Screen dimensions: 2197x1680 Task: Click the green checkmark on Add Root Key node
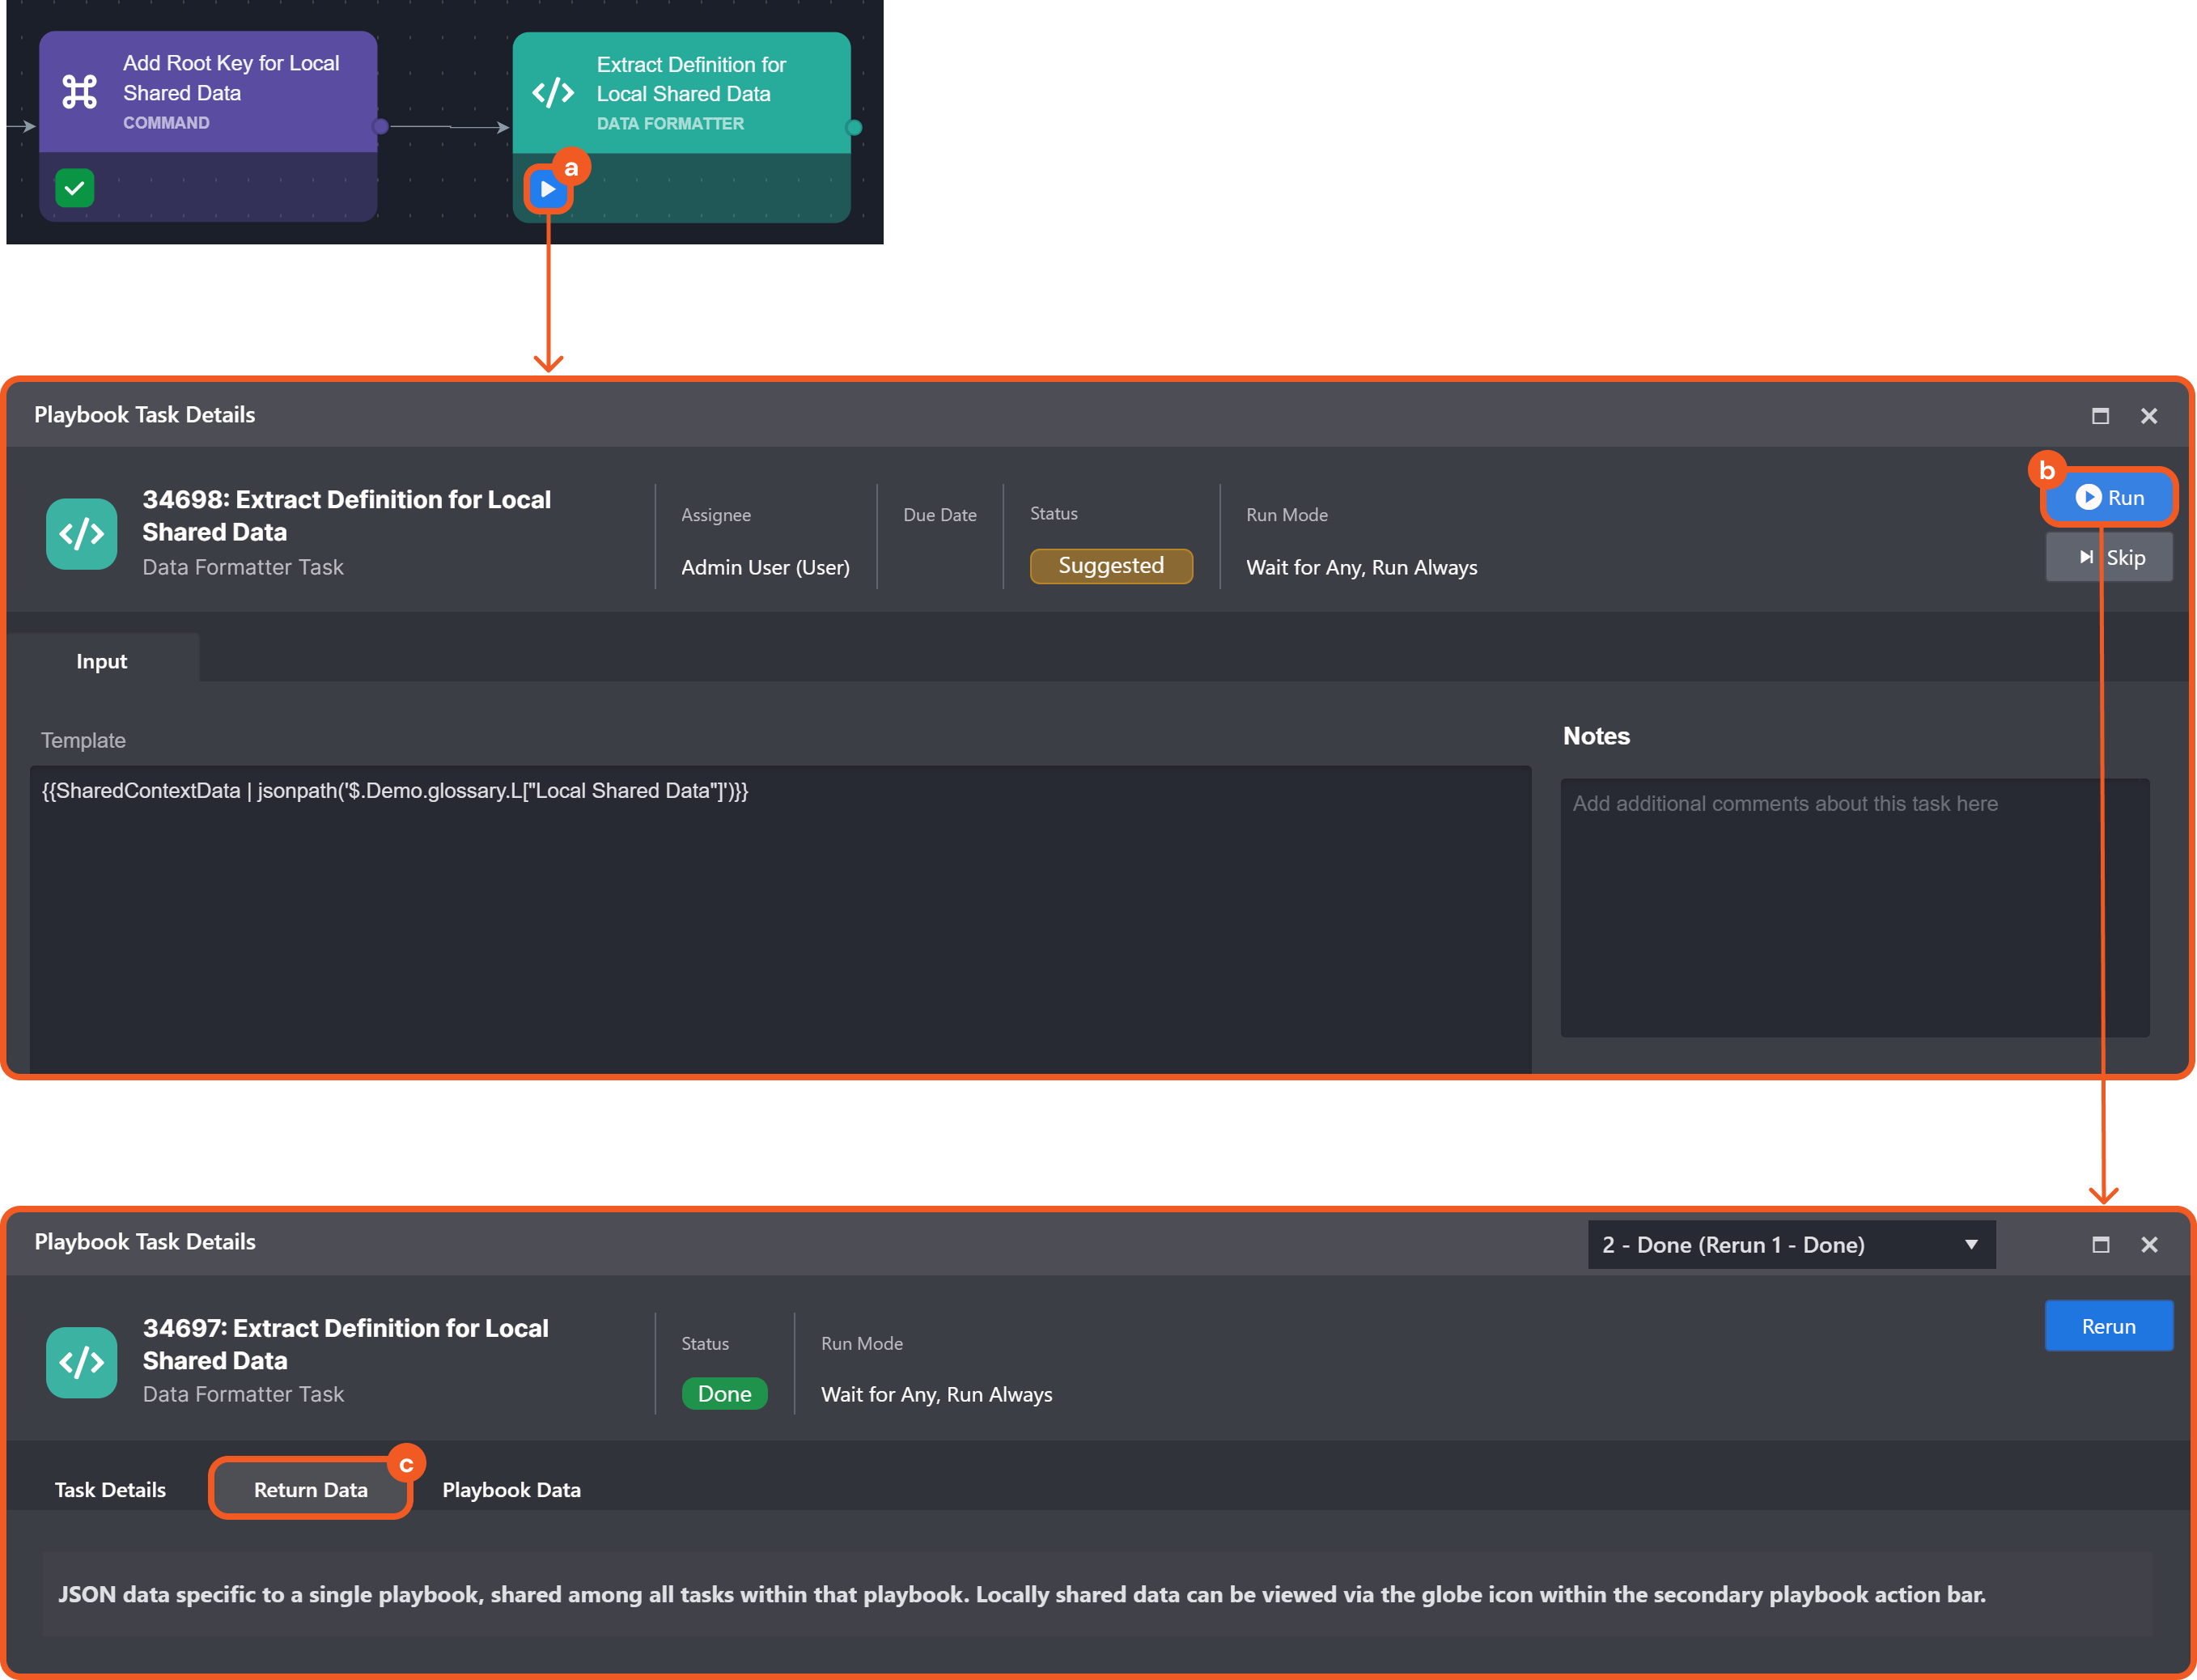click(x=75, y=188)
